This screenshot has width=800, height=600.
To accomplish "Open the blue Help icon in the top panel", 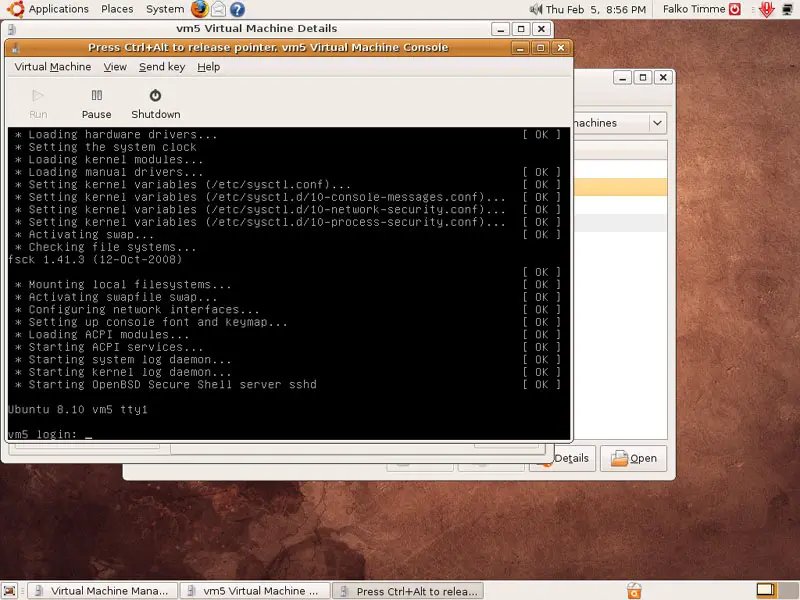I will pyautogui.click(x=237, y=9).
